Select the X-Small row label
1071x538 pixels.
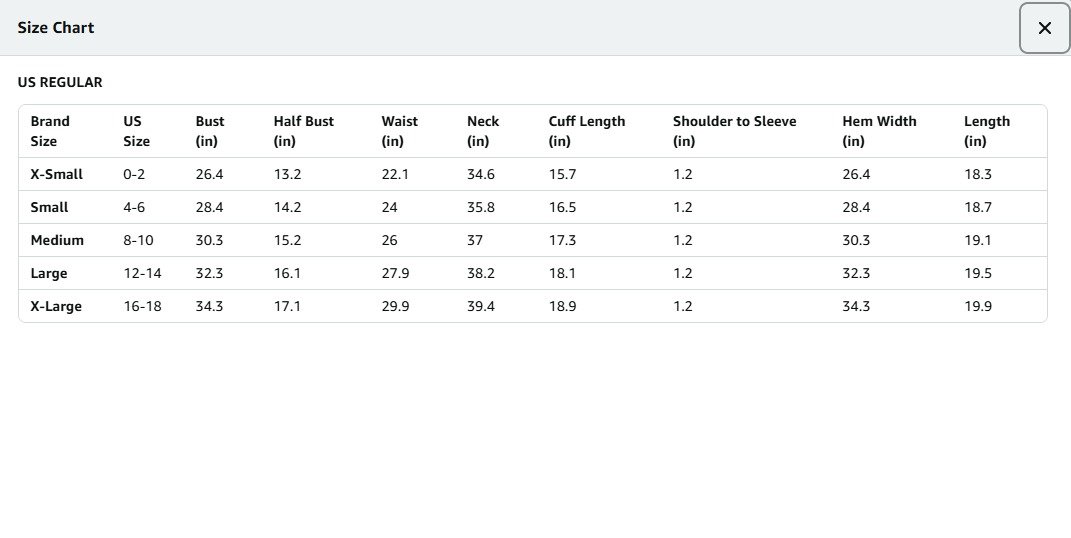click(57, 174)
